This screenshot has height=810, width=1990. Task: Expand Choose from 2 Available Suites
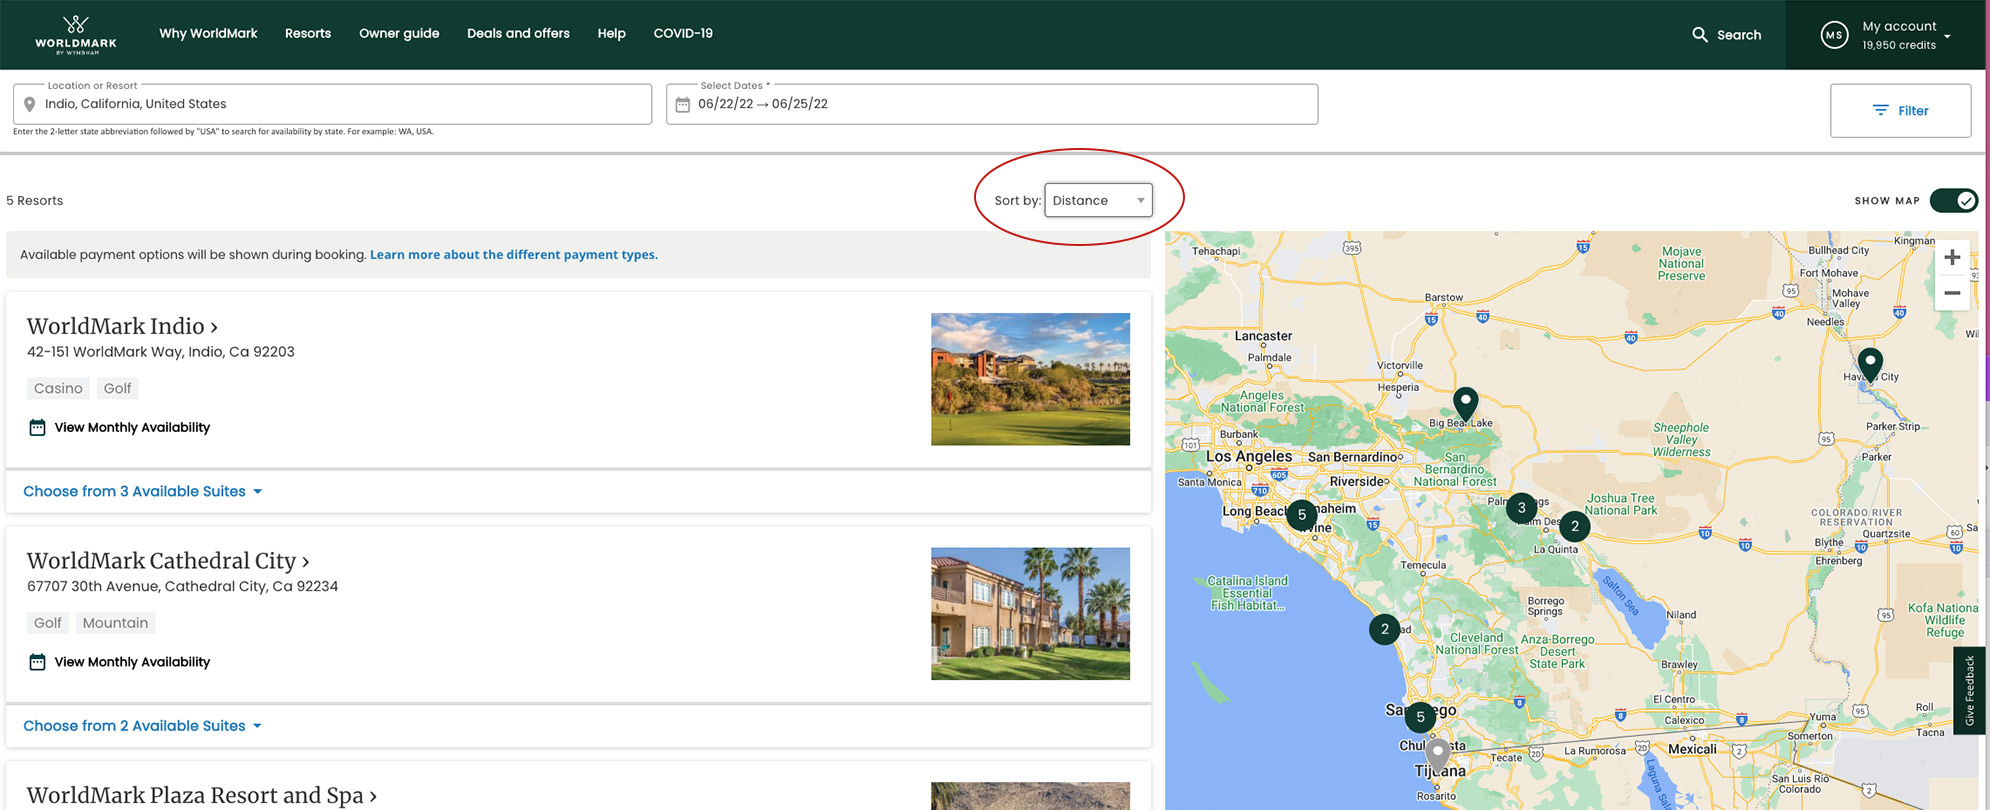click(142, 726)
